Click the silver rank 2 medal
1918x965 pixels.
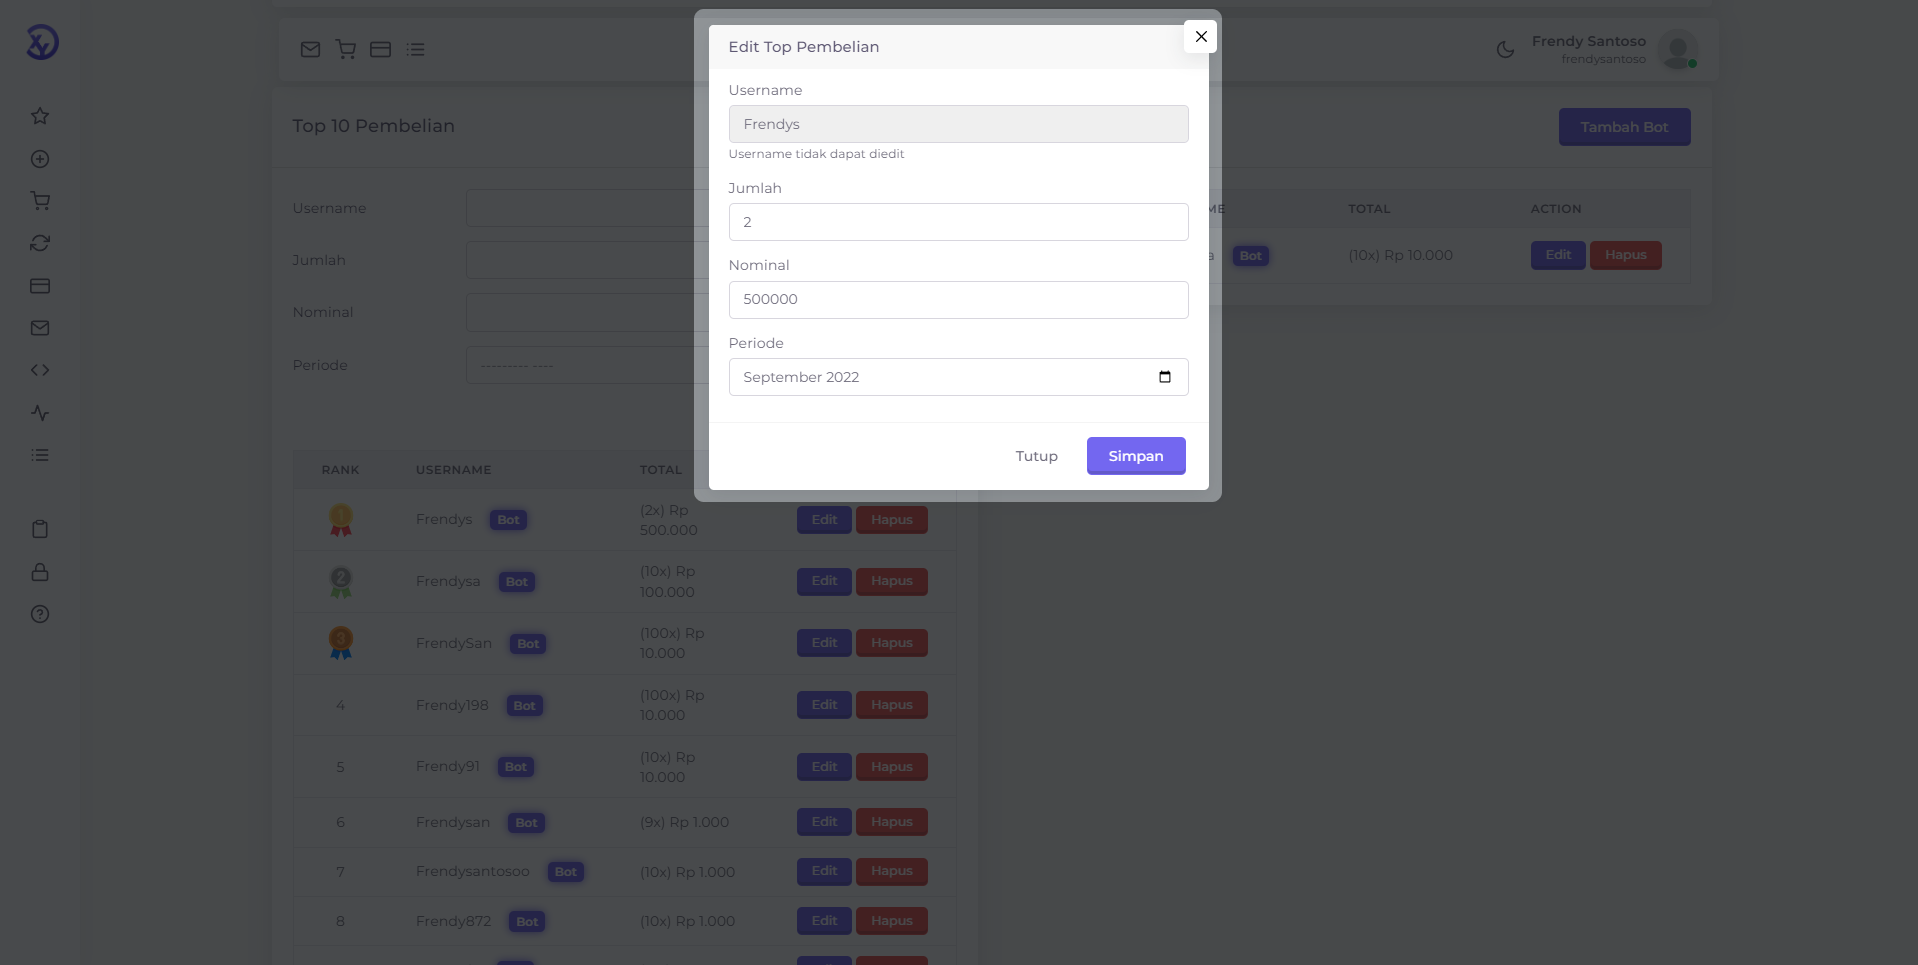[341, 582]
